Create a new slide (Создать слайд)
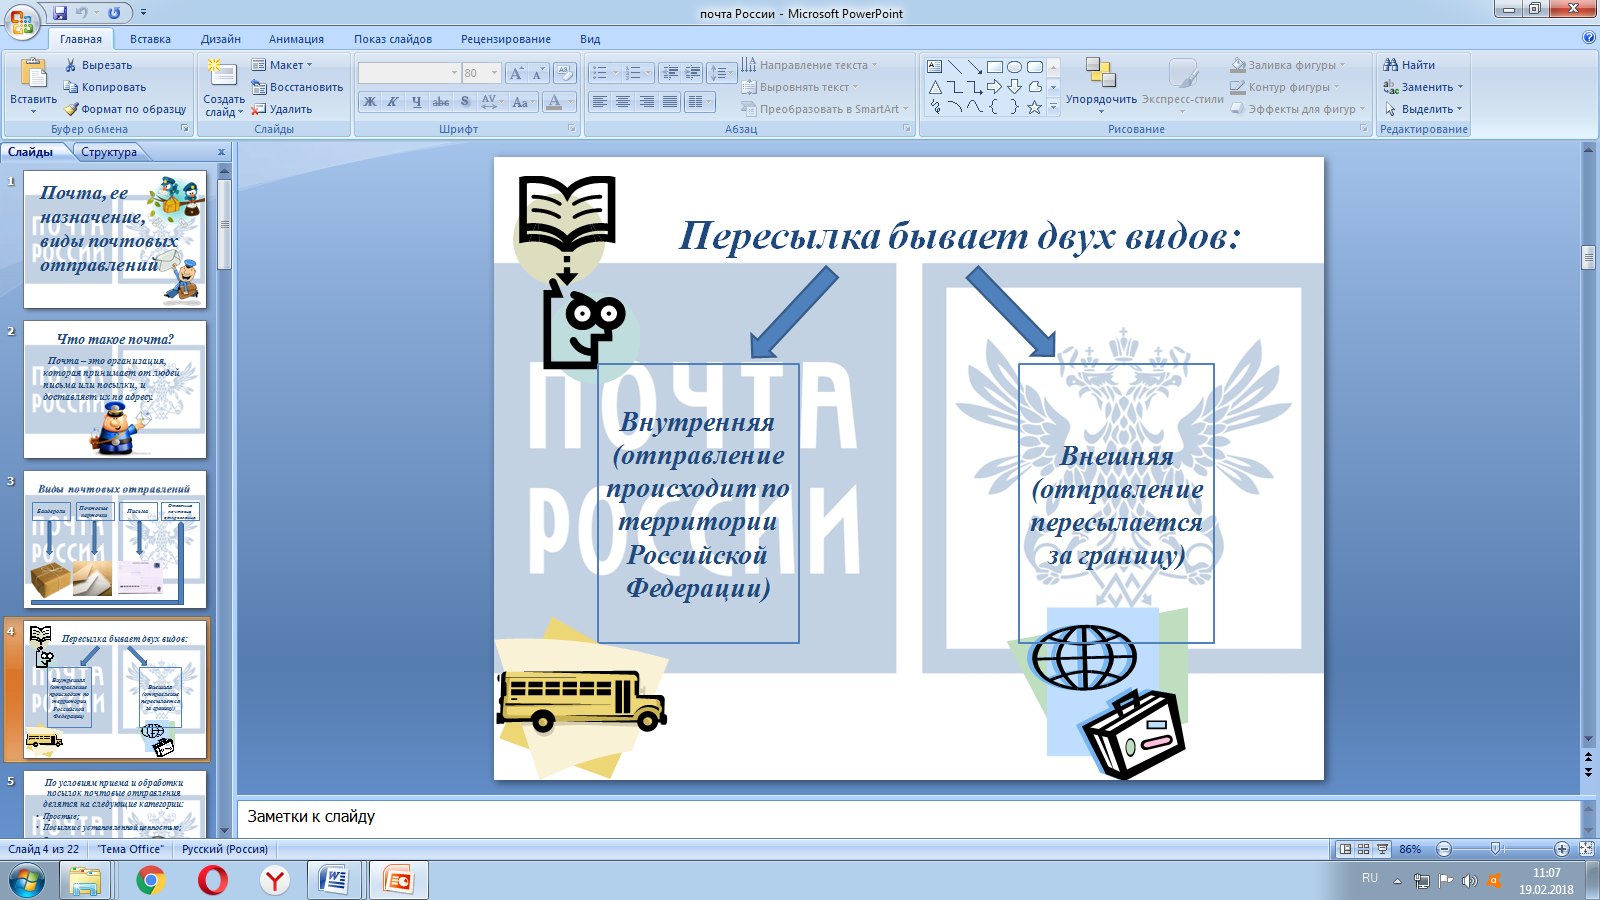The image size is (1600, 900). [223, 87]
